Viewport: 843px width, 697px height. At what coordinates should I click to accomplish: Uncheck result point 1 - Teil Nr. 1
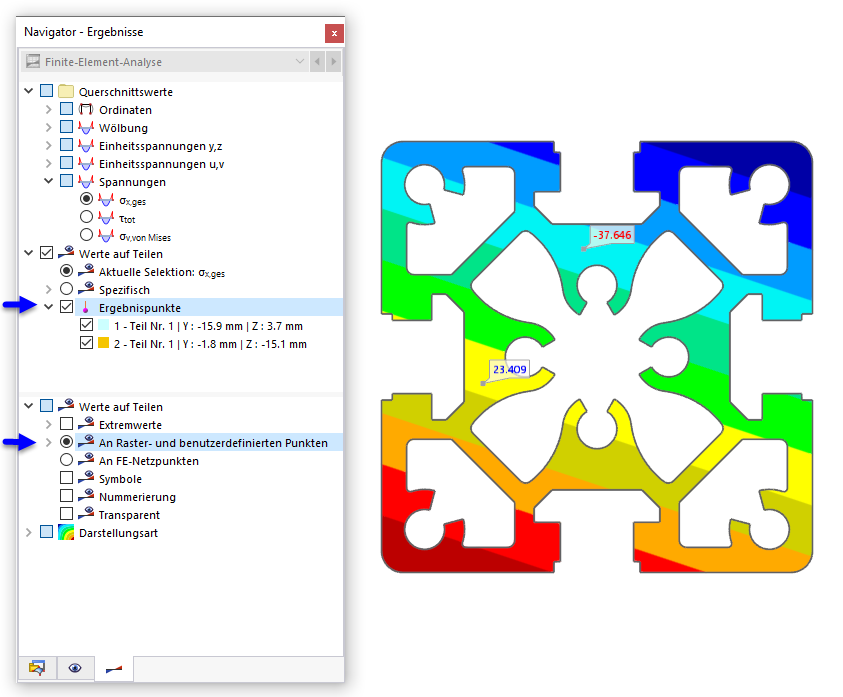(86, 325)
